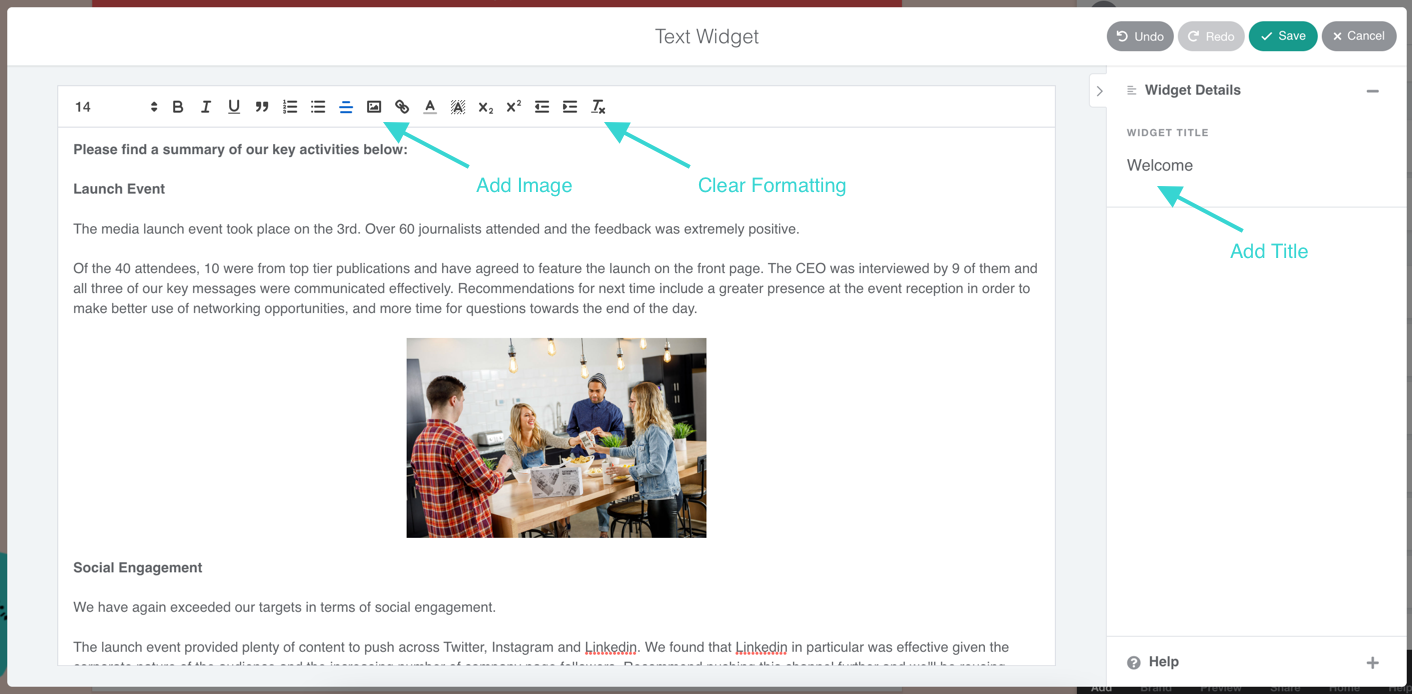This screenshot has height=694, width=1412.
Task: Toggle center alignment in toolbar
Action: [x=346, y=107]
